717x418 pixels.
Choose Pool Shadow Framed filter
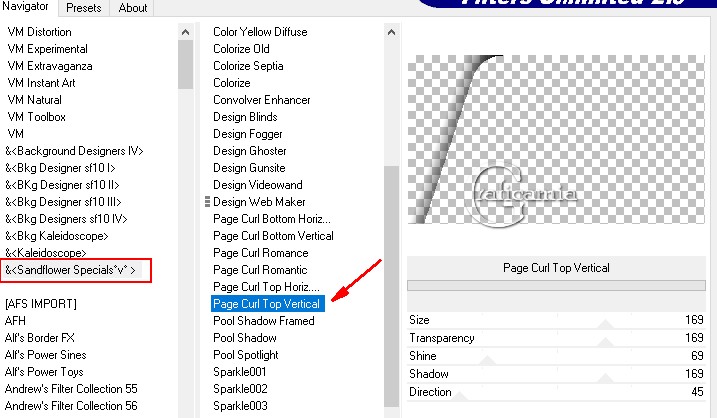pos(264,321)
